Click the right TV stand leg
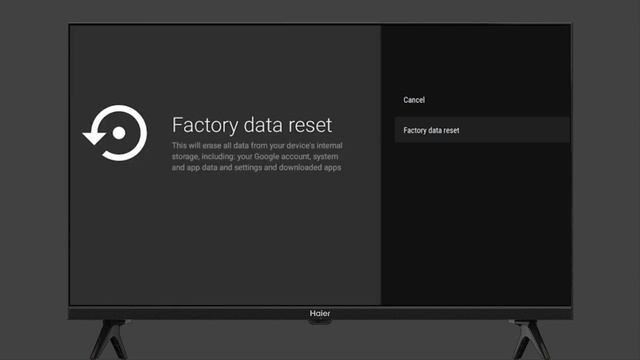The width and height of the screenshot is (640, 360). [x=531, y=339]
